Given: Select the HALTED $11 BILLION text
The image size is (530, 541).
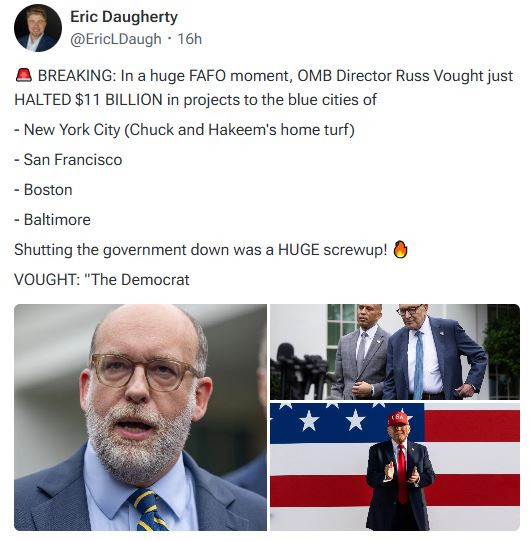Looking at the screenshot, I should [x=88, y=100].
